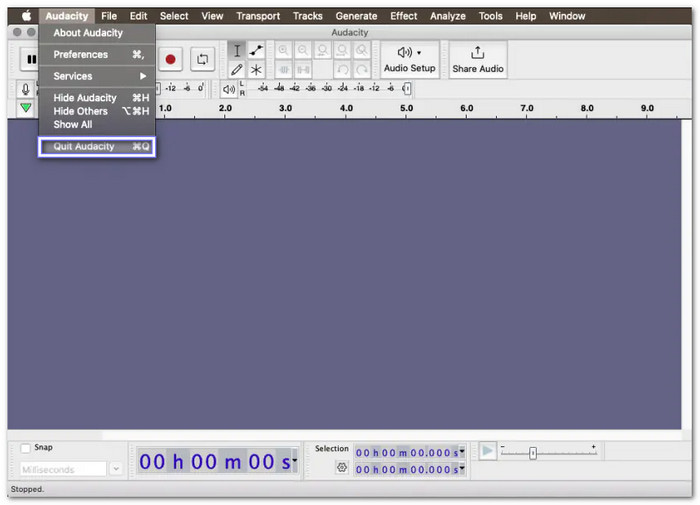Click the Share Audio button
The width and height of the screenshot is (700, 505).
478,59
